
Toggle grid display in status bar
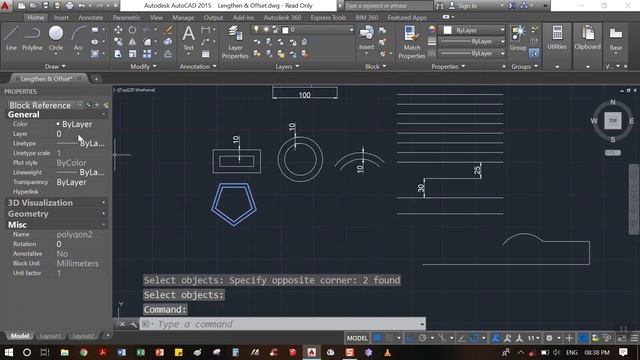378,338
